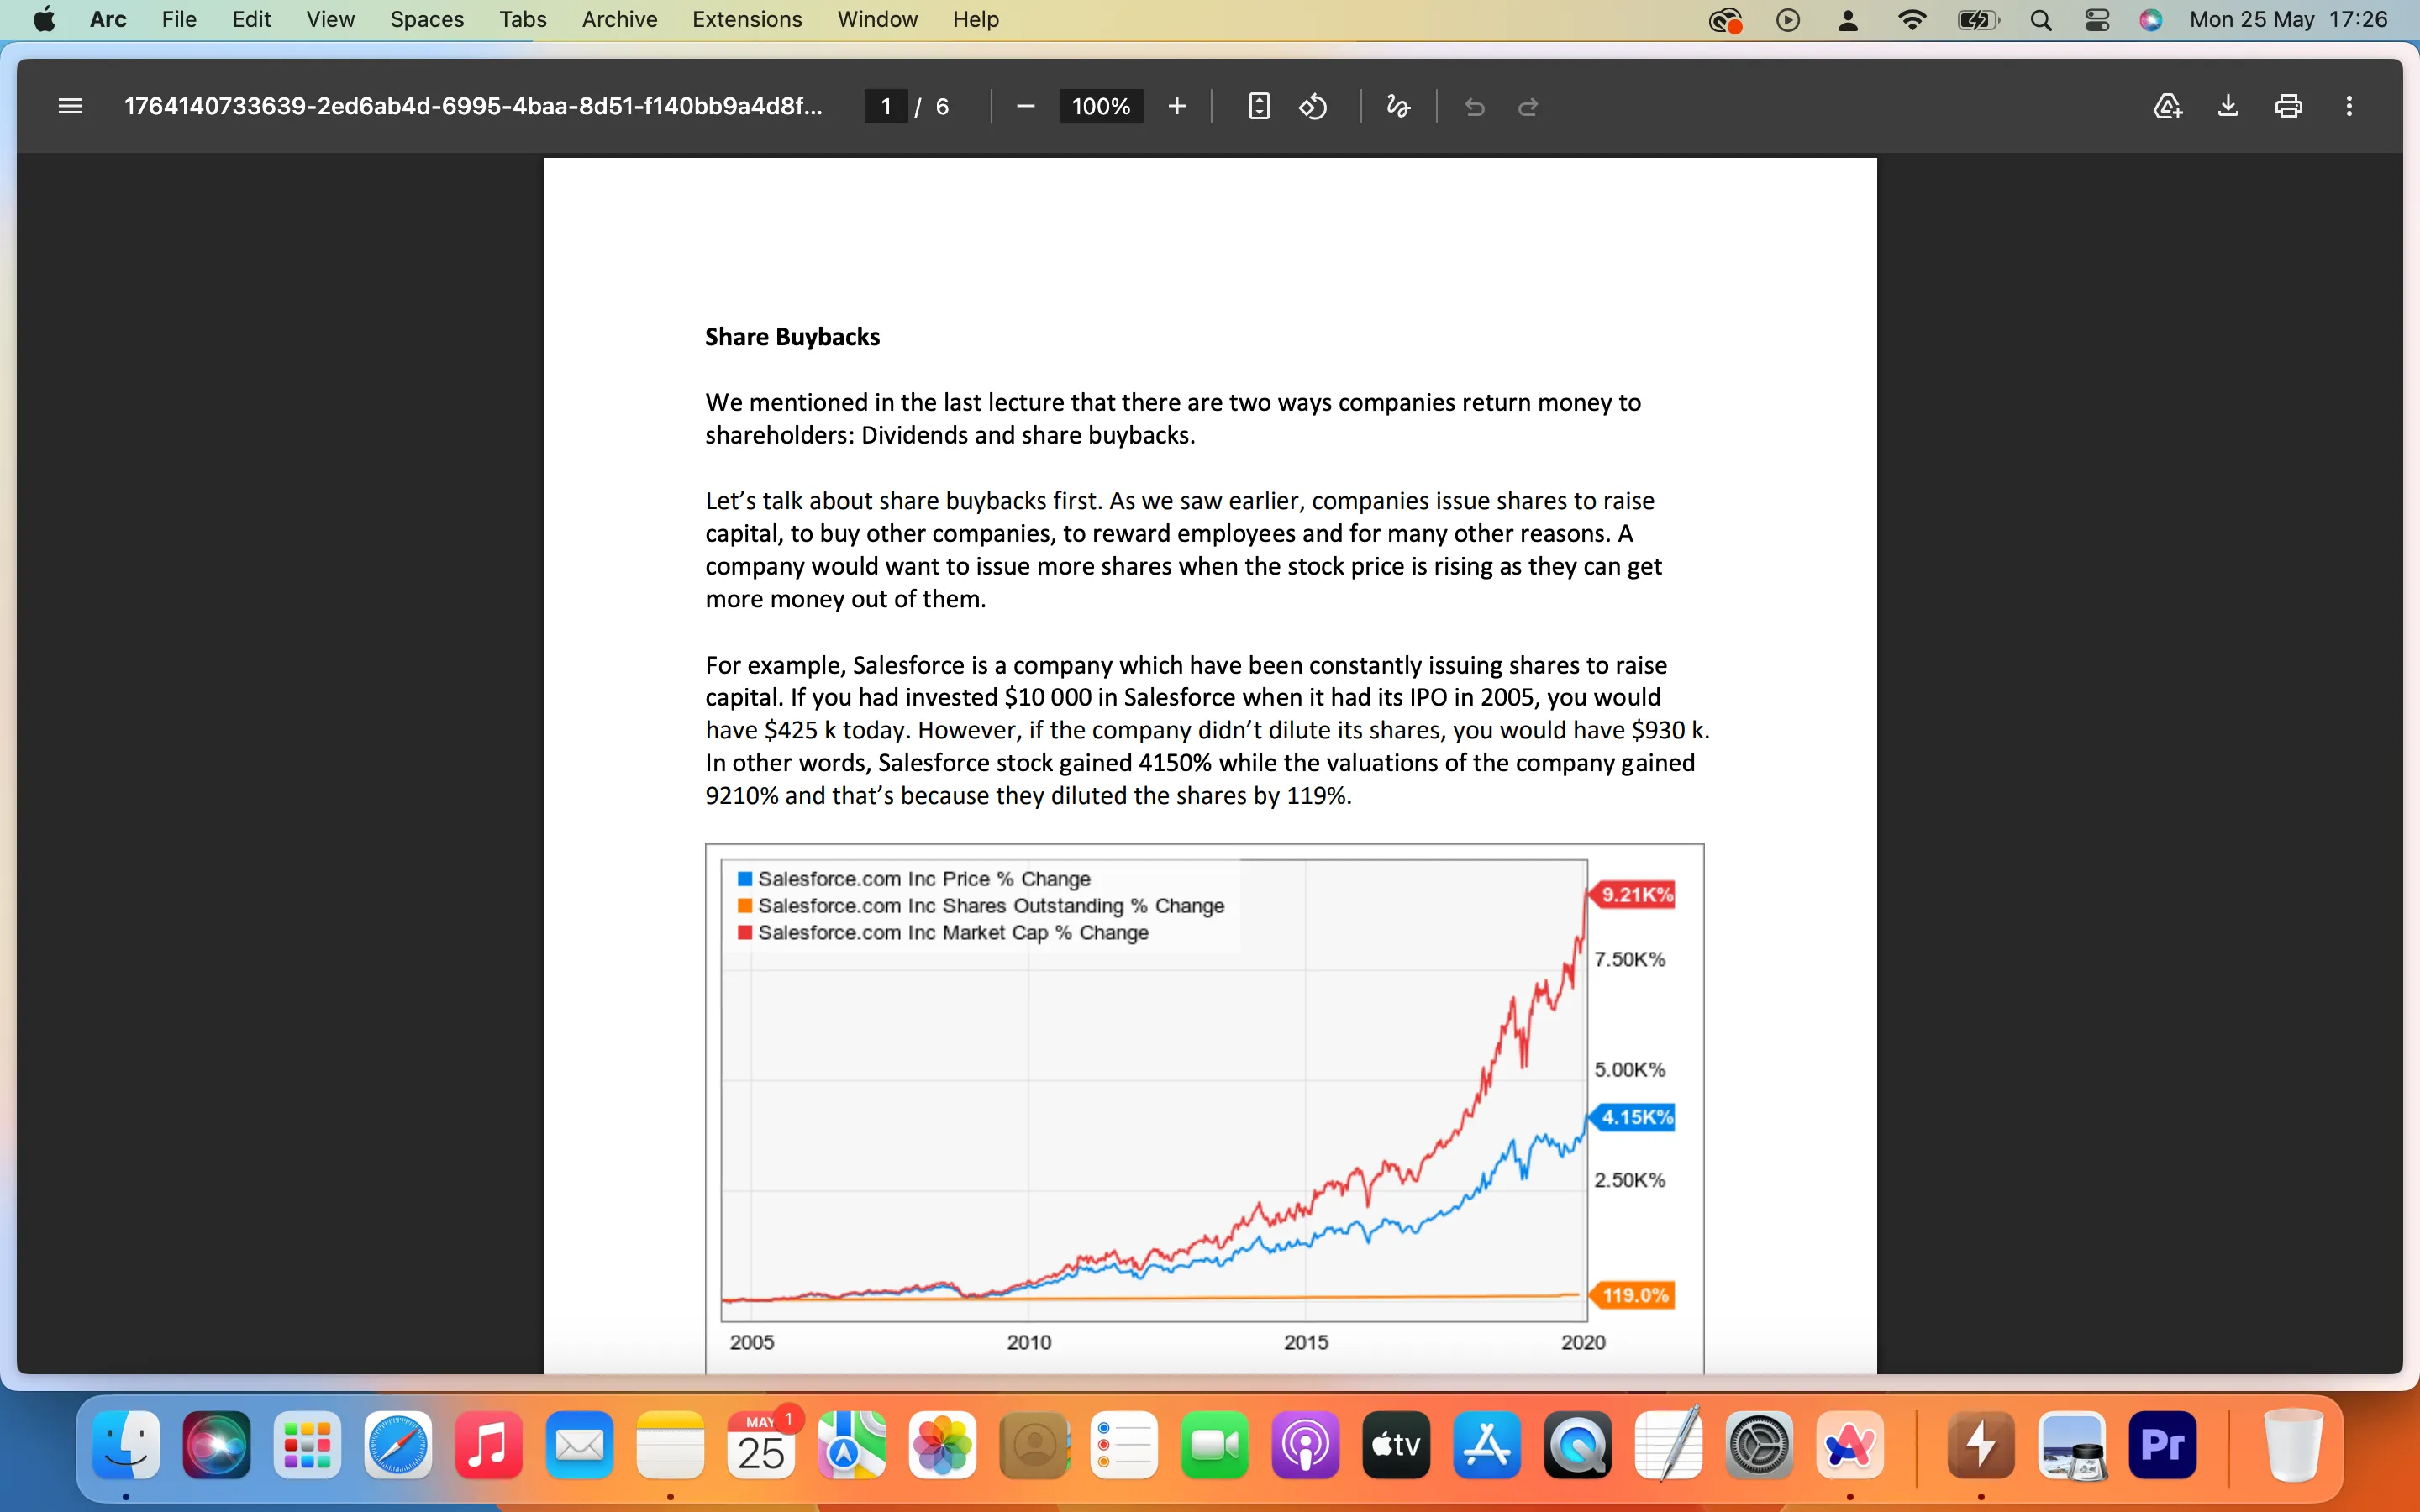Open System Settings from the dock
2420x1512 pixels.
[1759, 1444]
